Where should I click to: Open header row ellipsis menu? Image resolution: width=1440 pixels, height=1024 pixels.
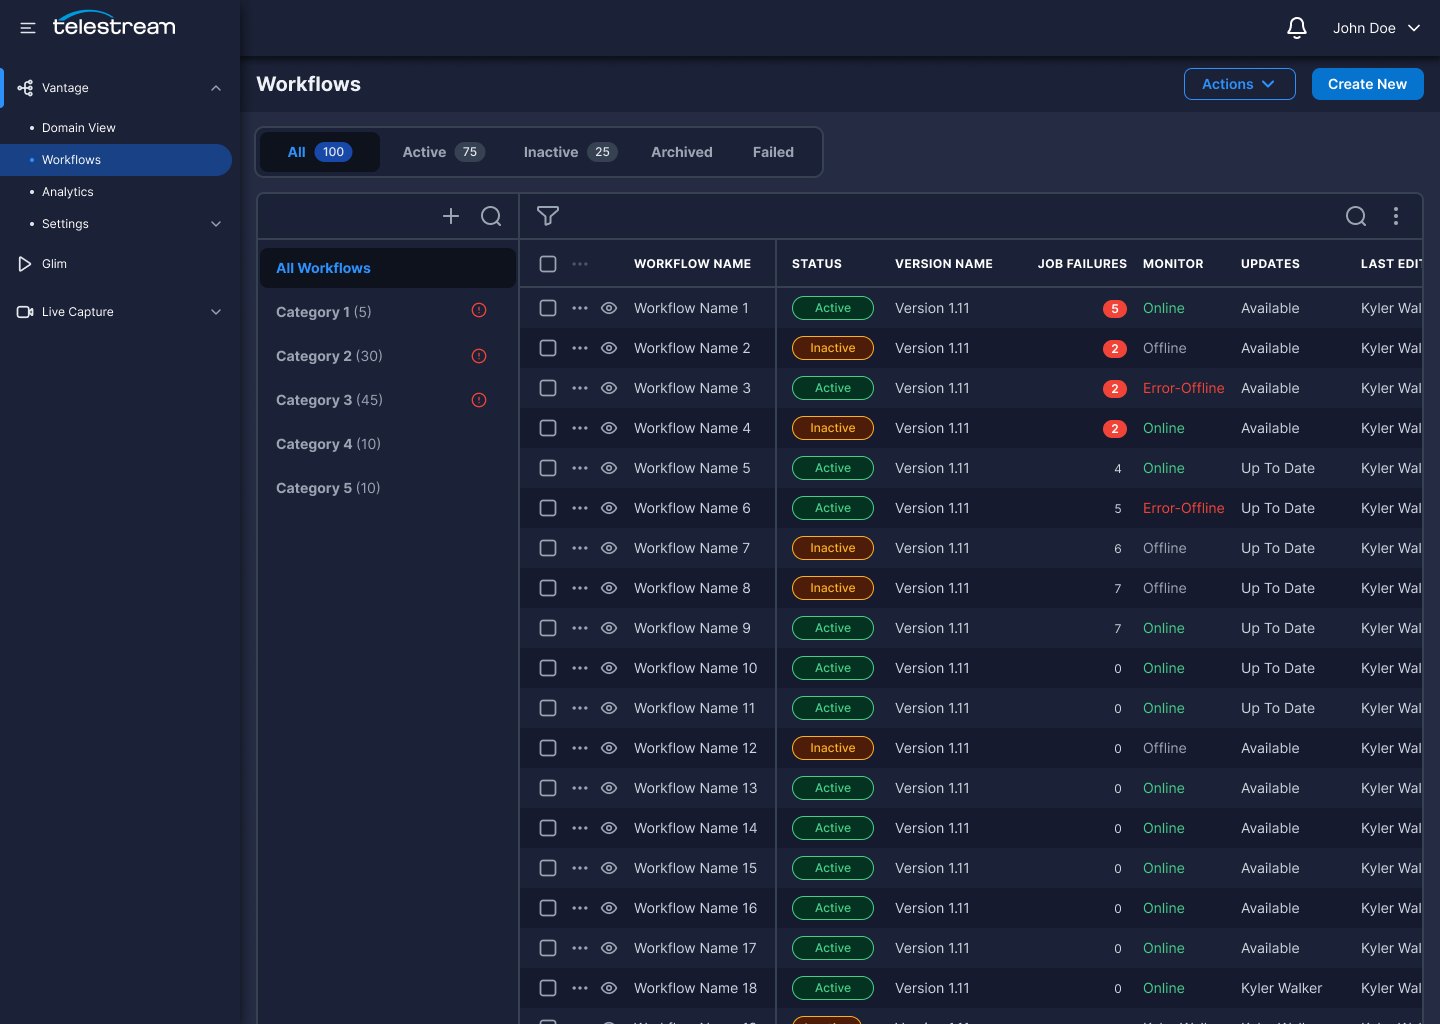580,264
